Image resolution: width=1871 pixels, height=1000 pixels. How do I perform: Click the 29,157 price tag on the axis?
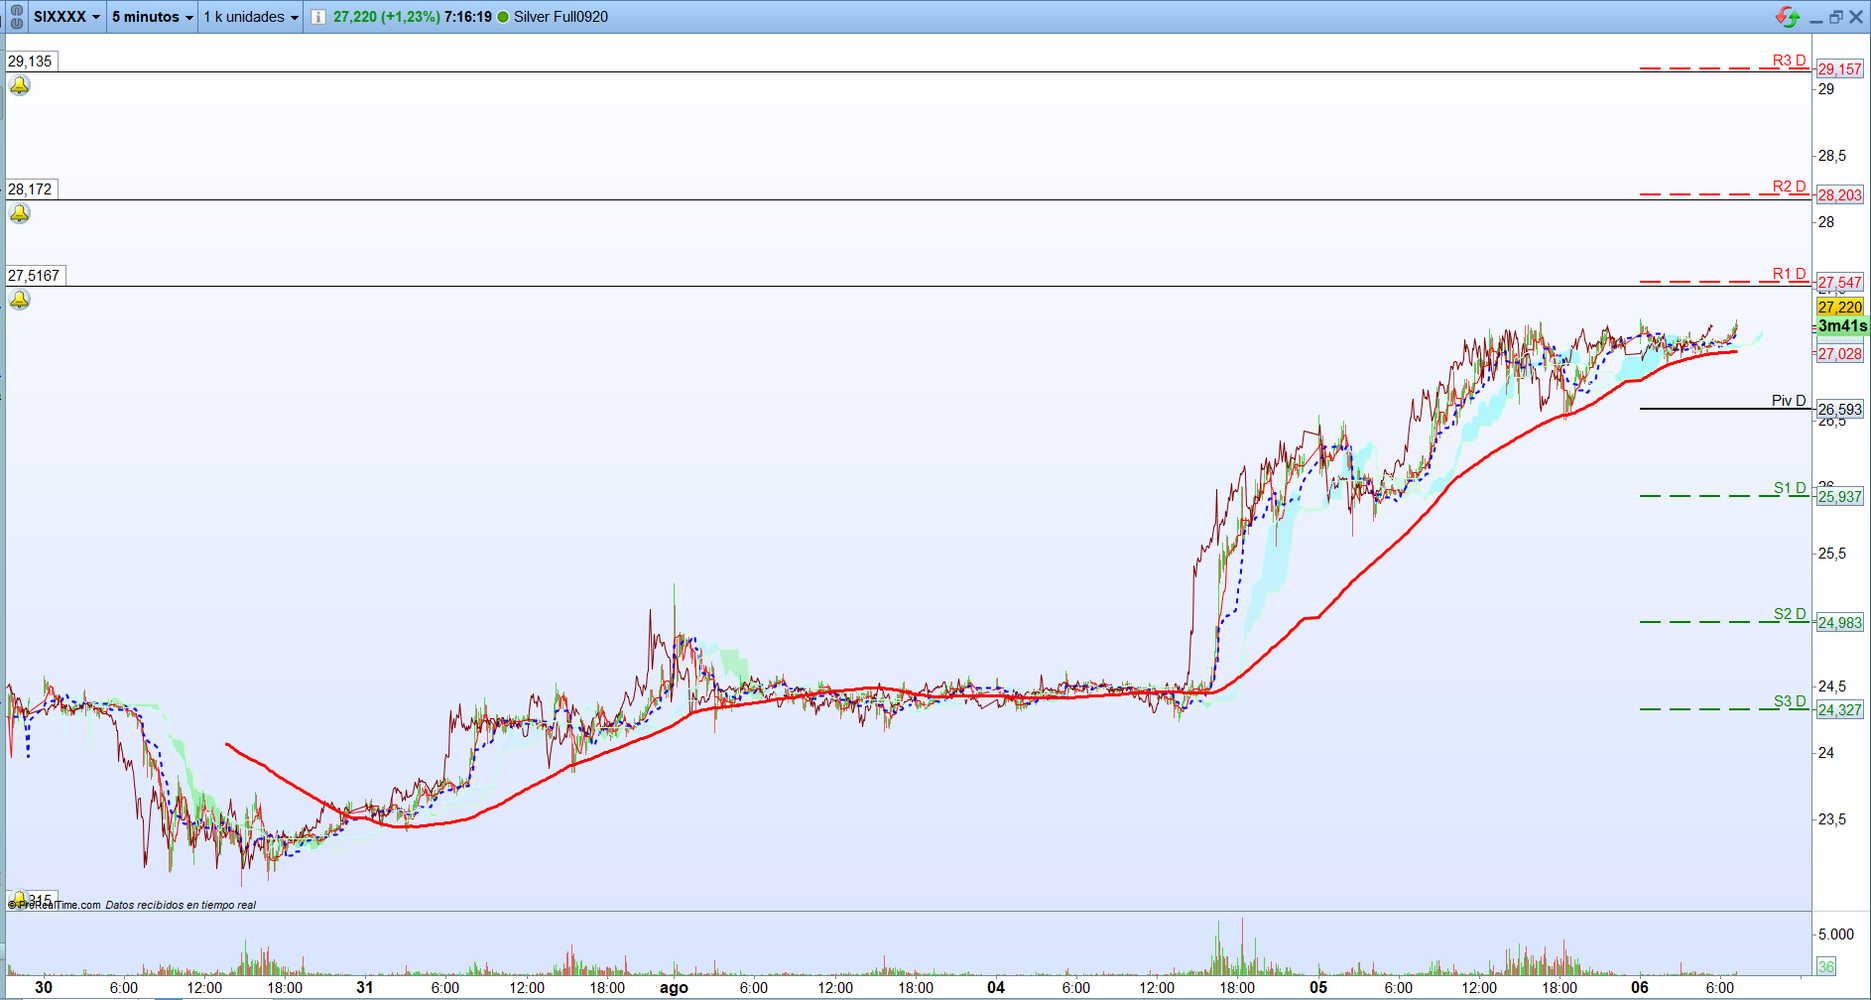click(1840, 69)
